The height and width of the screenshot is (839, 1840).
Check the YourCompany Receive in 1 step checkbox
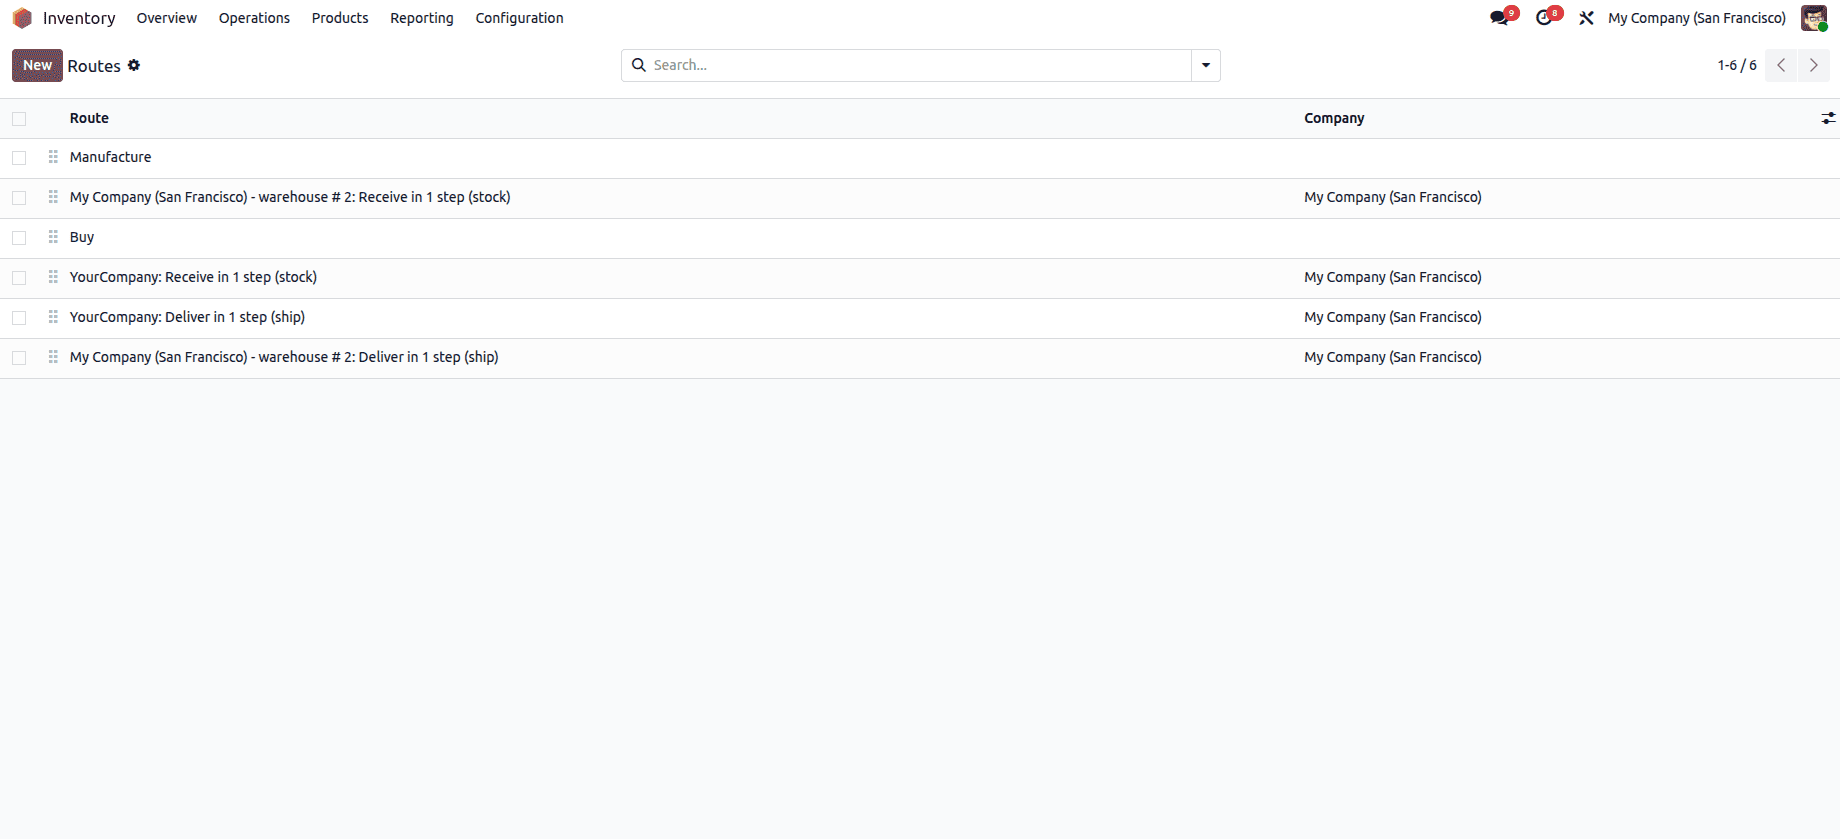click(x=19, y=278)
